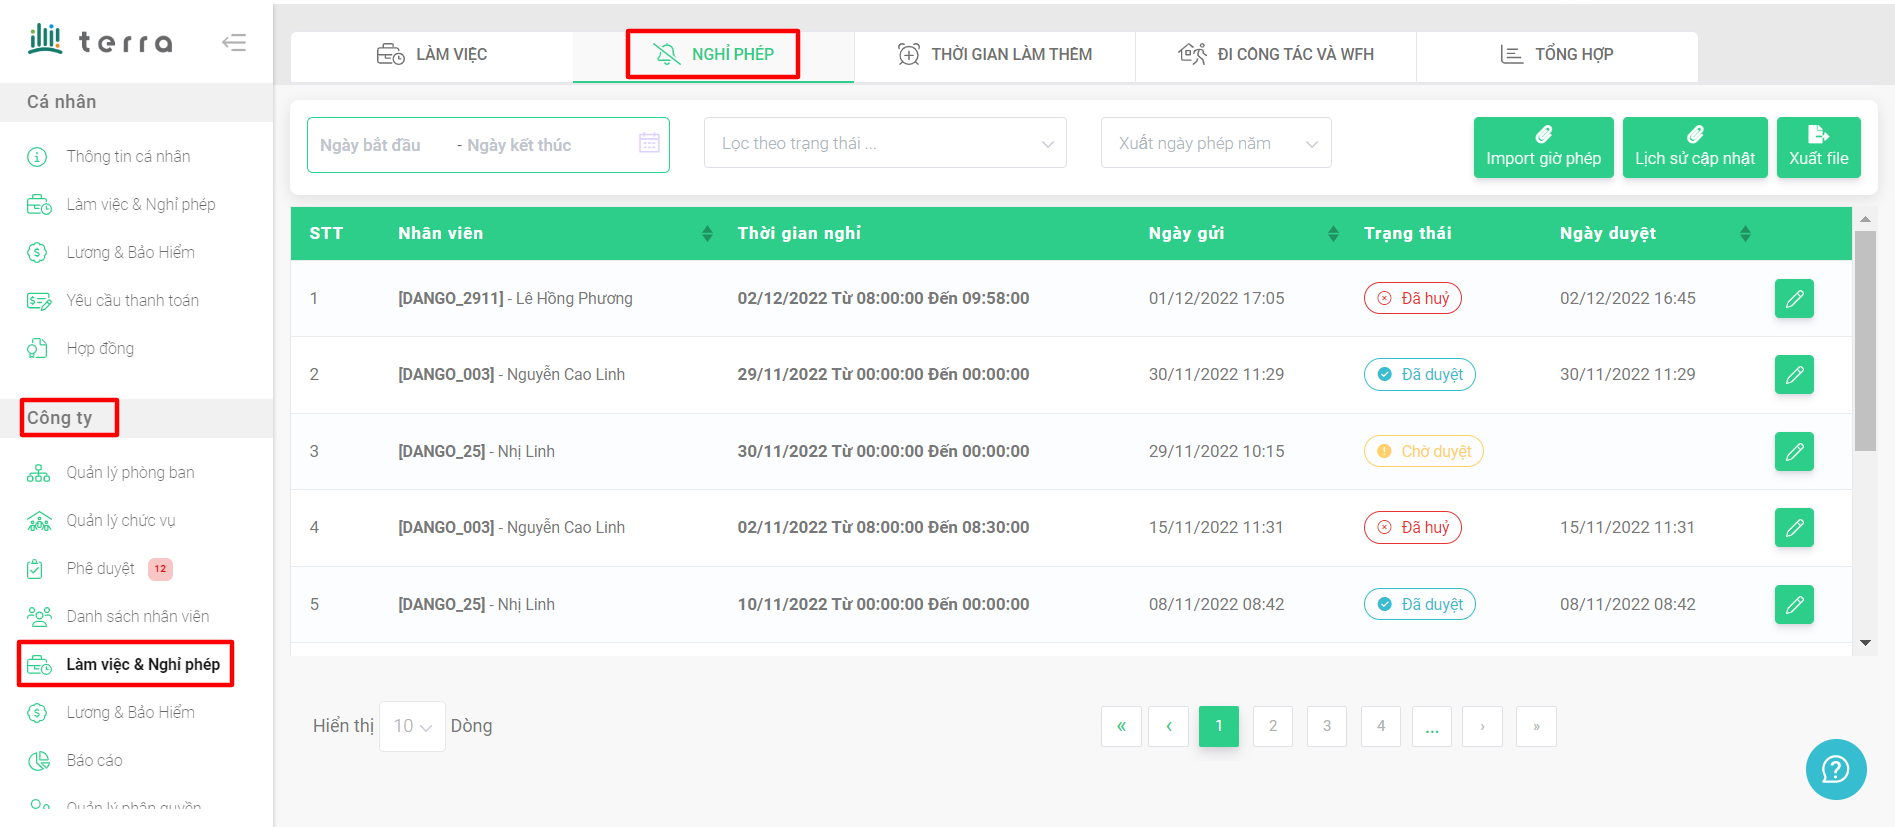The image size is (1895, 827).
Task: Open the help question-mark bubble
Action: click(1836, 769)
